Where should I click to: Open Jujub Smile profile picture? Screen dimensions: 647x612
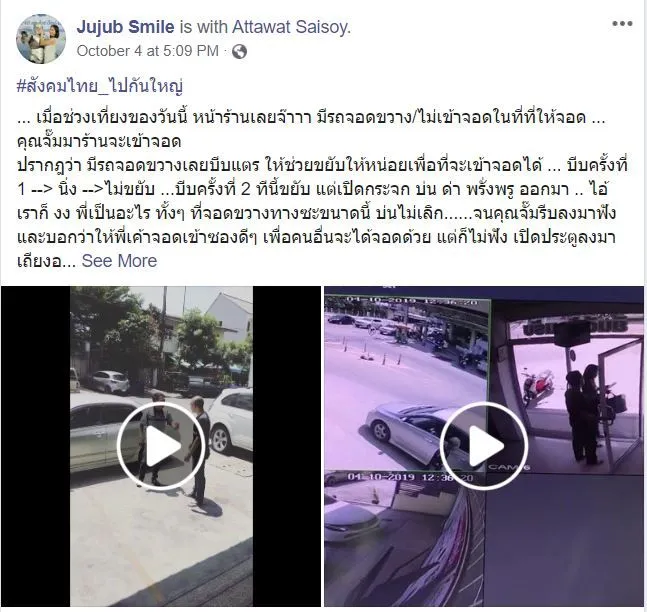41,39
